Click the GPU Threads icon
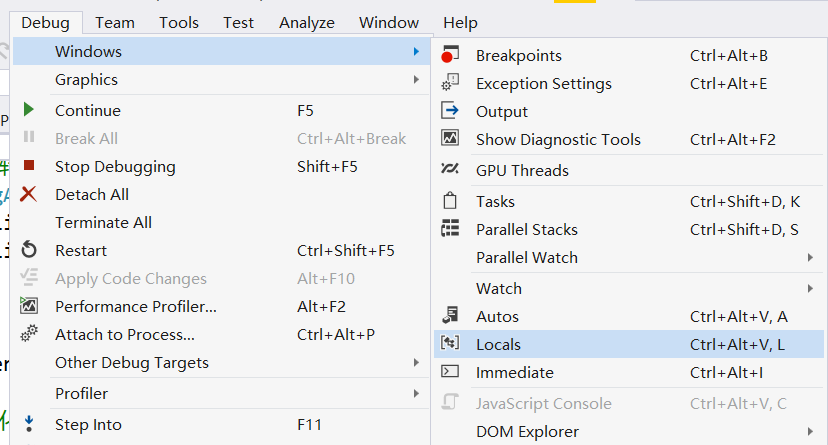Image resolution: width=828 pixels, height=445 pixels. pos(450,169)
